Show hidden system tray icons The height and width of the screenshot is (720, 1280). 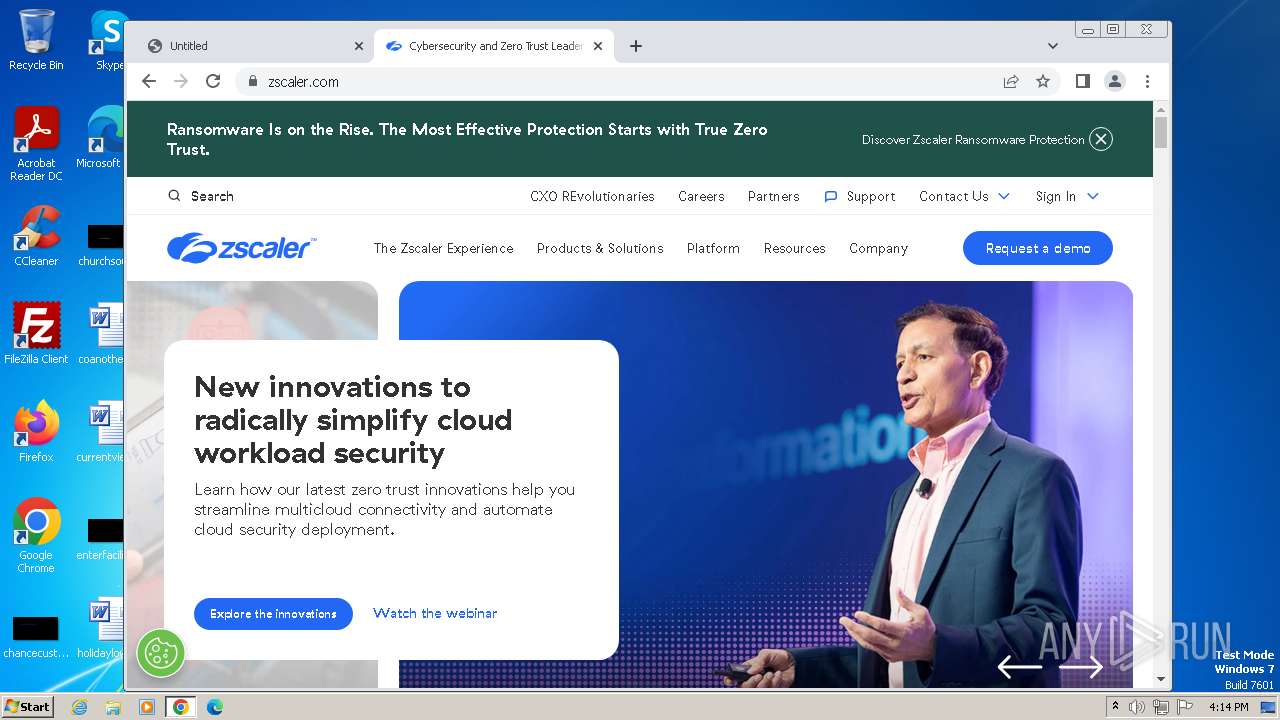1116,706
